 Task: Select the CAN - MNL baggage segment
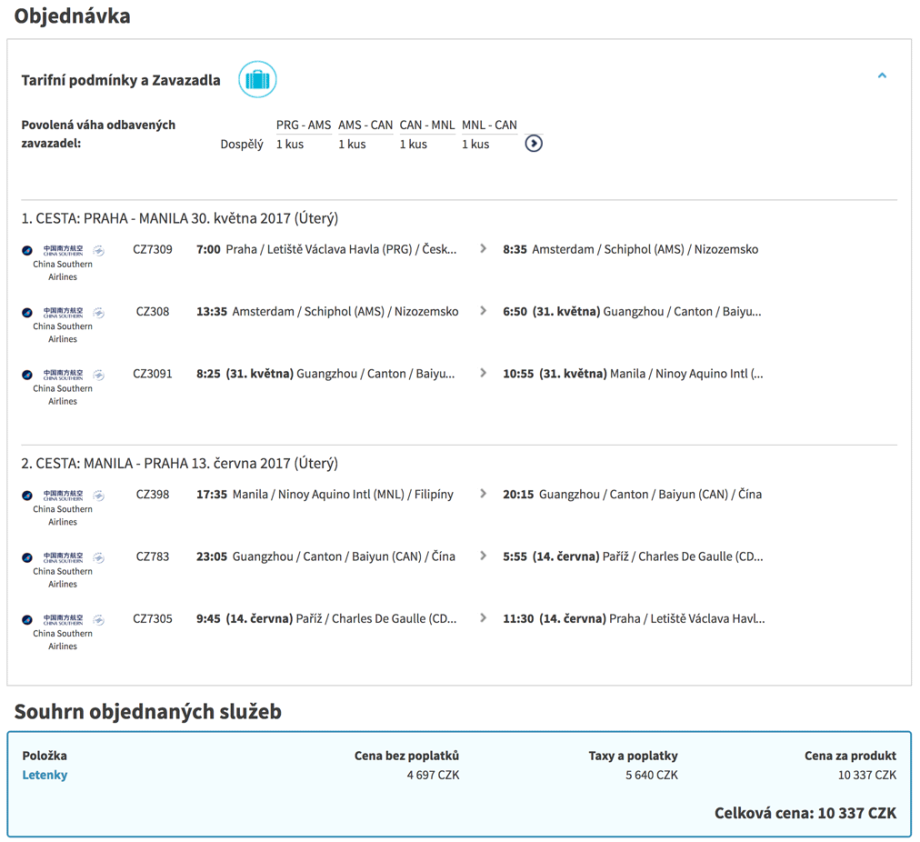click(427, 125)
